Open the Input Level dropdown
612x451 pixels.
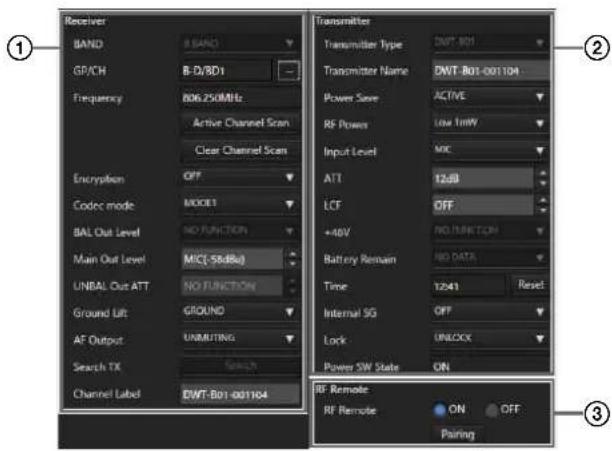pyautogui.click(x=490, y=150)
